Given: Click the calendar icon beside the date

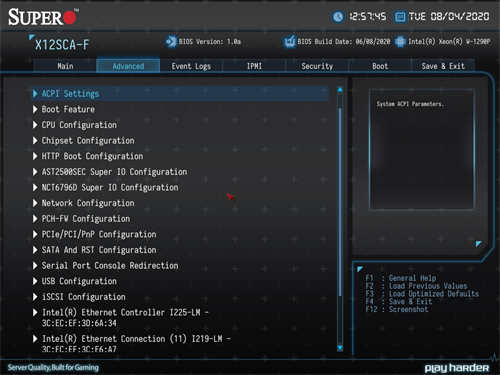Looking at the screenshot, I should [400, 17].
